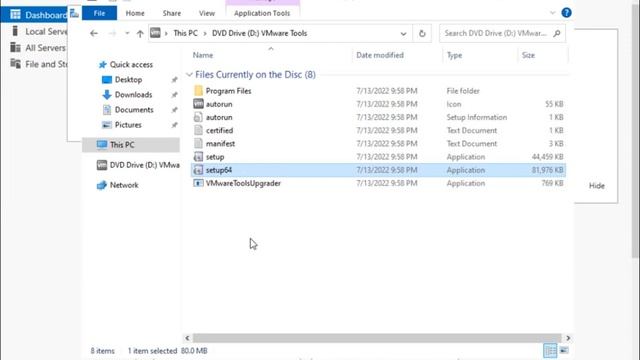Go back with the left arrow

(x=94, y=33)
